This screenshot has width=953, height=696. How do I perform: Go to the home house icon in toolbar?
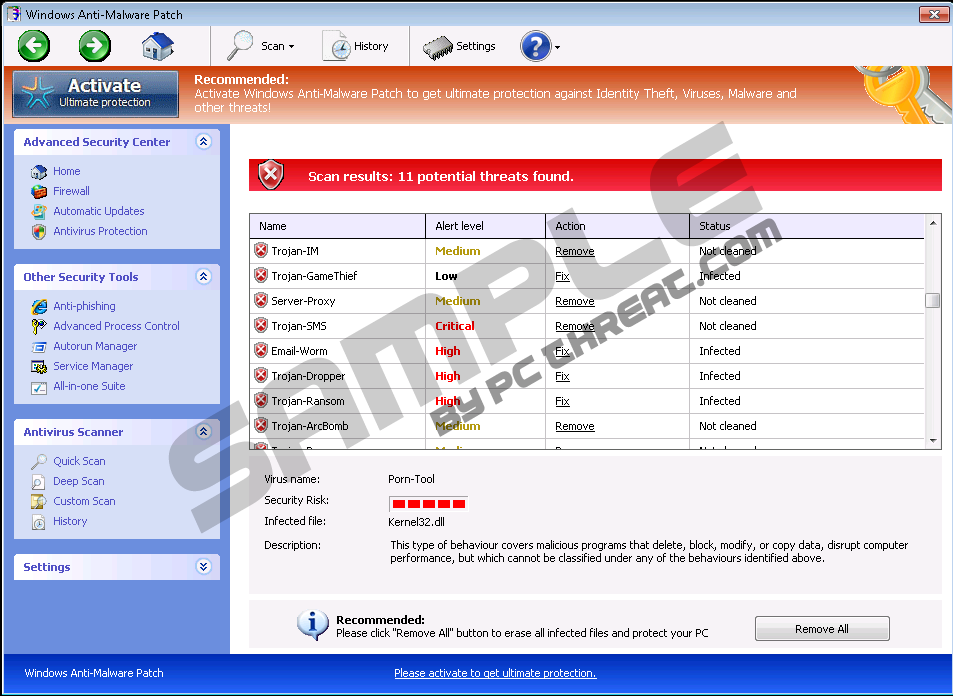coord(157,46)
